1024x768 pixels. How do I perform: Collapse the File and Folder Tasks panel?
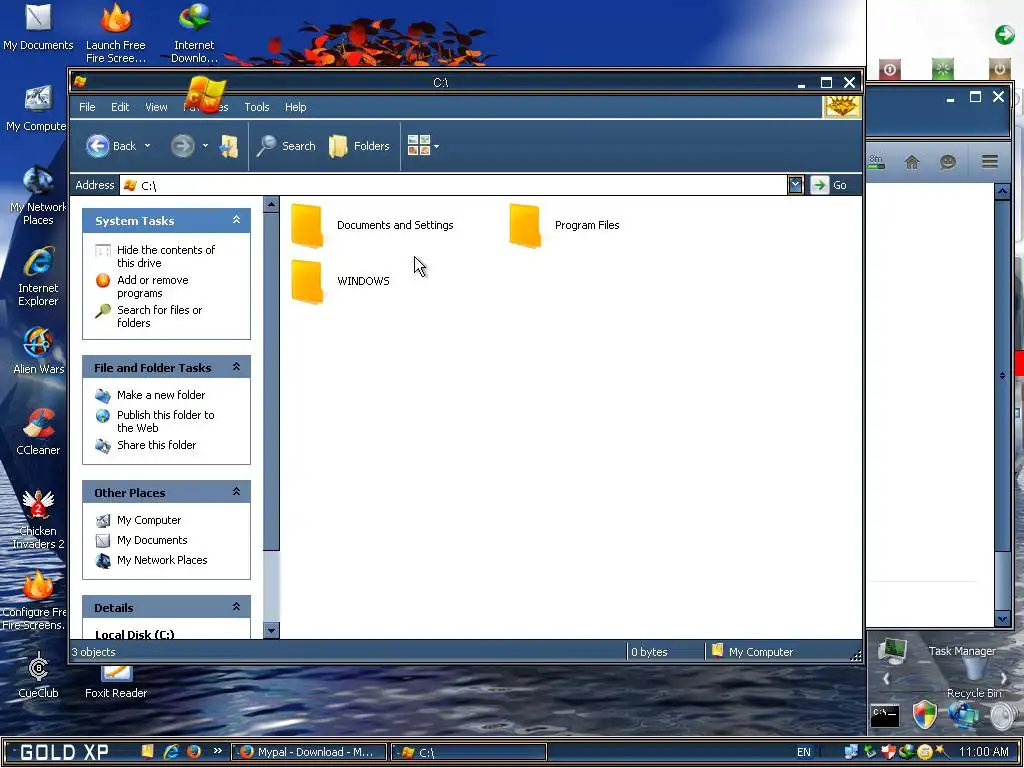click(236, 367)
